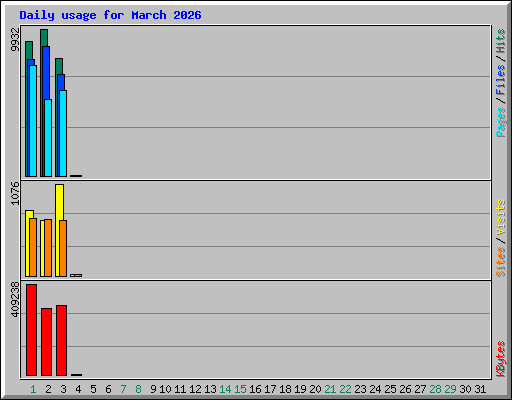Screen dimensions: 512x400
Task: Click the red KBytes bar for day 3
Action: 61,340
